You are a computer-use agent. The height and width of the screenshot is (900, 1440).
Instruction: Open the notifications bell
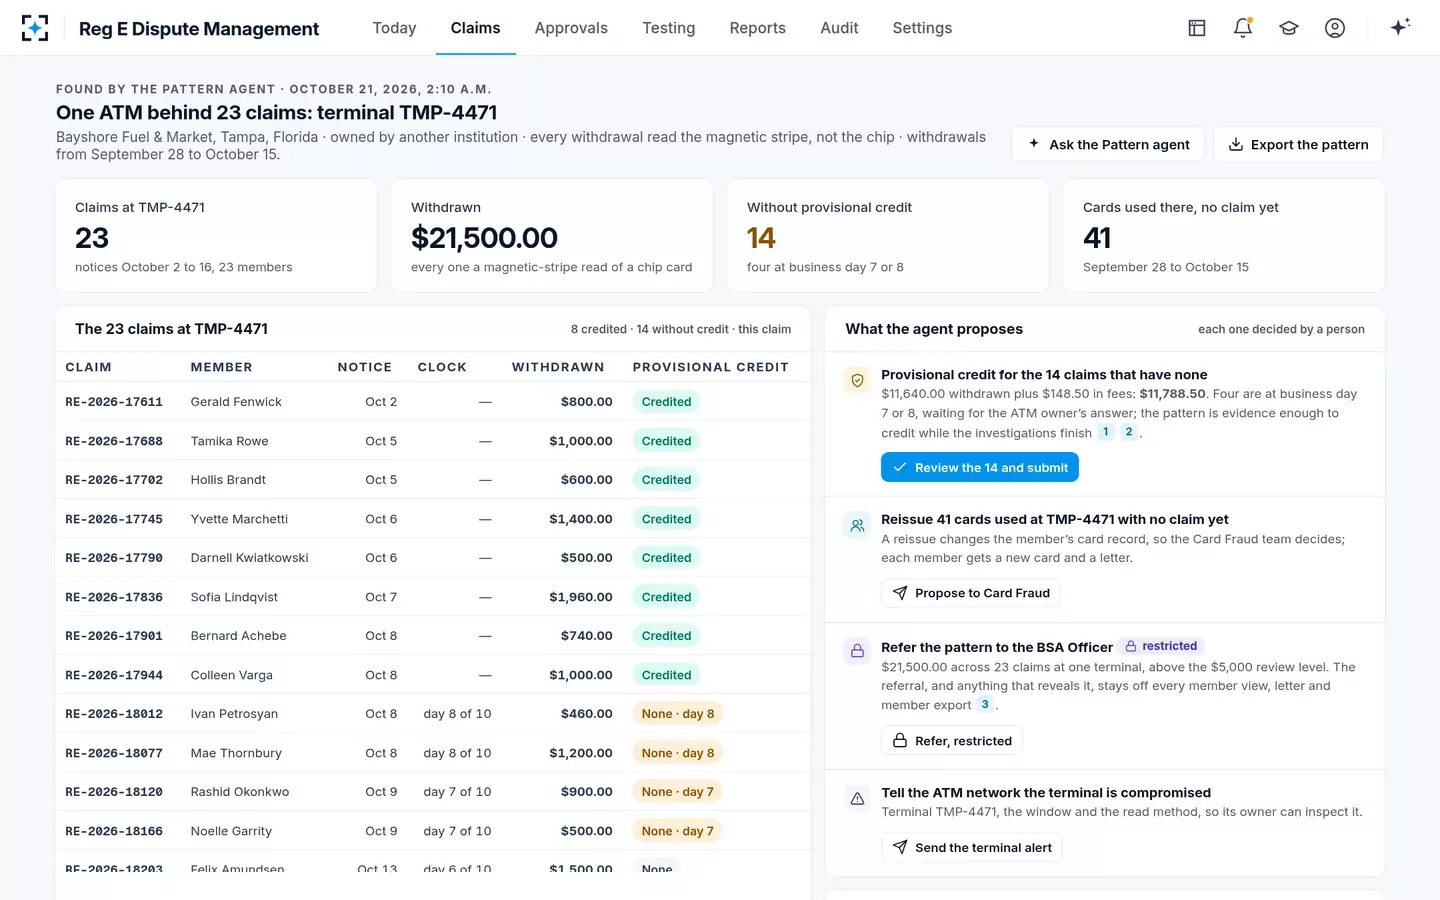click(x=1243, y=28)
